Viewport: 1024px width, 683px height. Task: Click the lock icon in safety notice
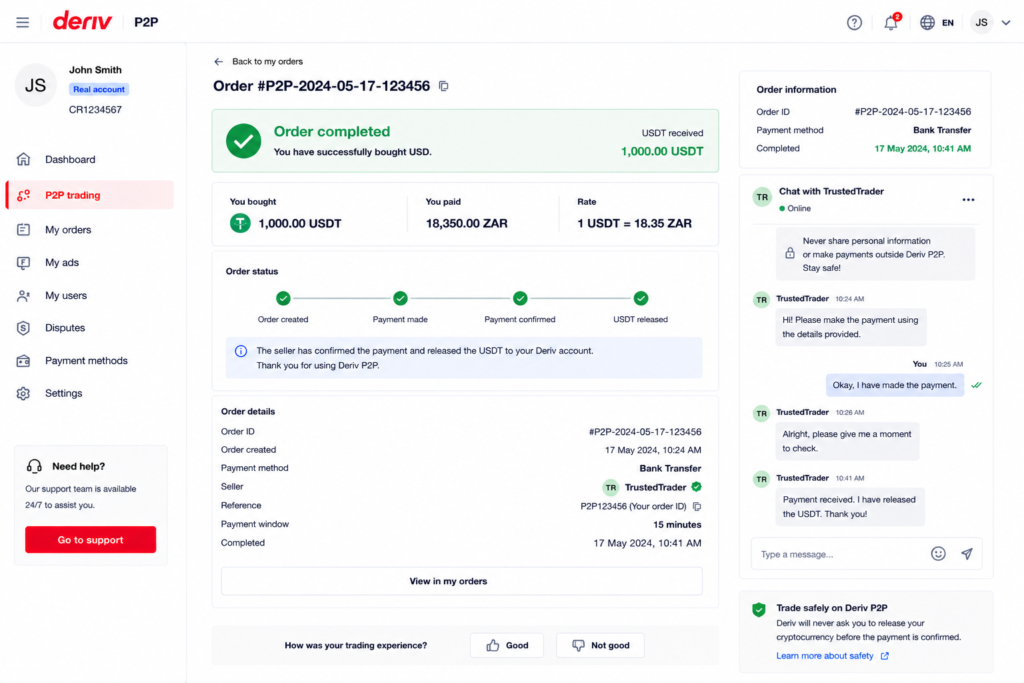(x=790, y=253)
